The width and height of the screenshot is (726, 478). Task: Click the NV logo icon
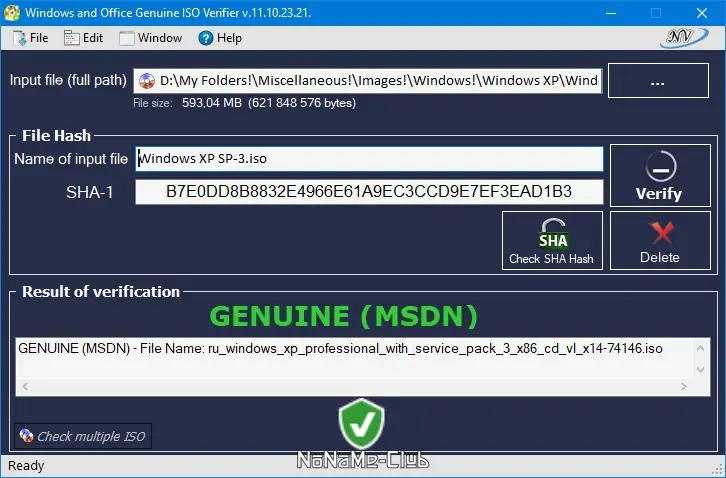[684, 38]
